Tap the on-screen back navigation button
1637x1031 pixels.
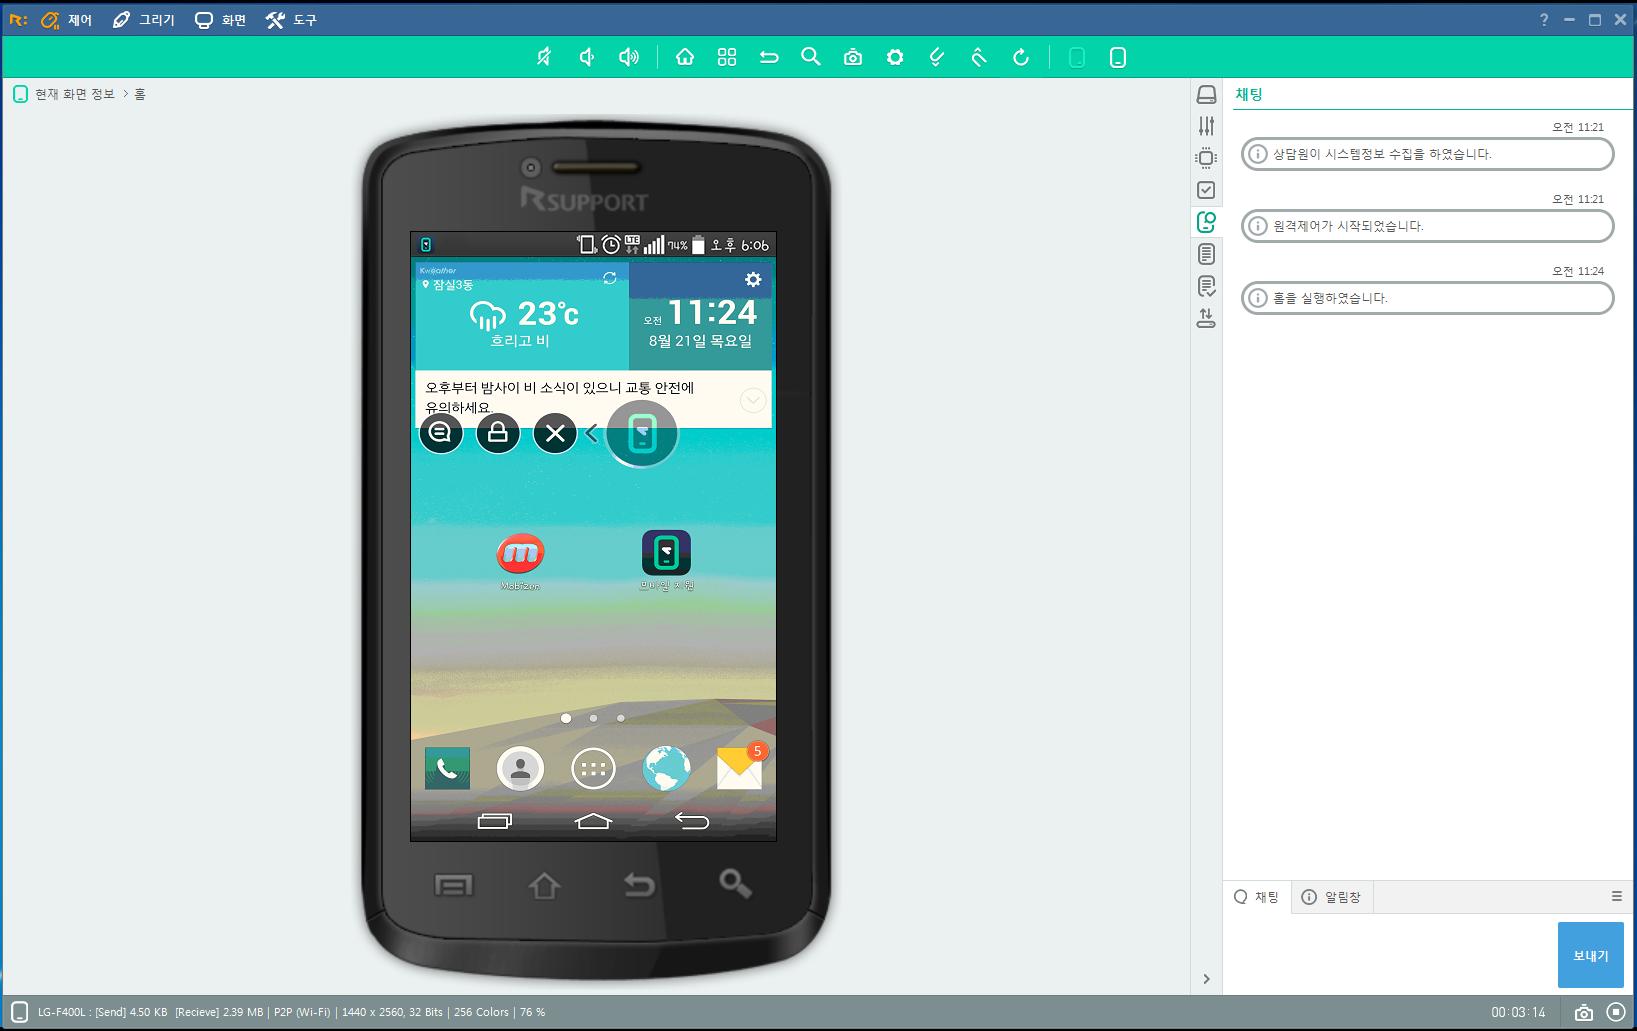[692, 821]
